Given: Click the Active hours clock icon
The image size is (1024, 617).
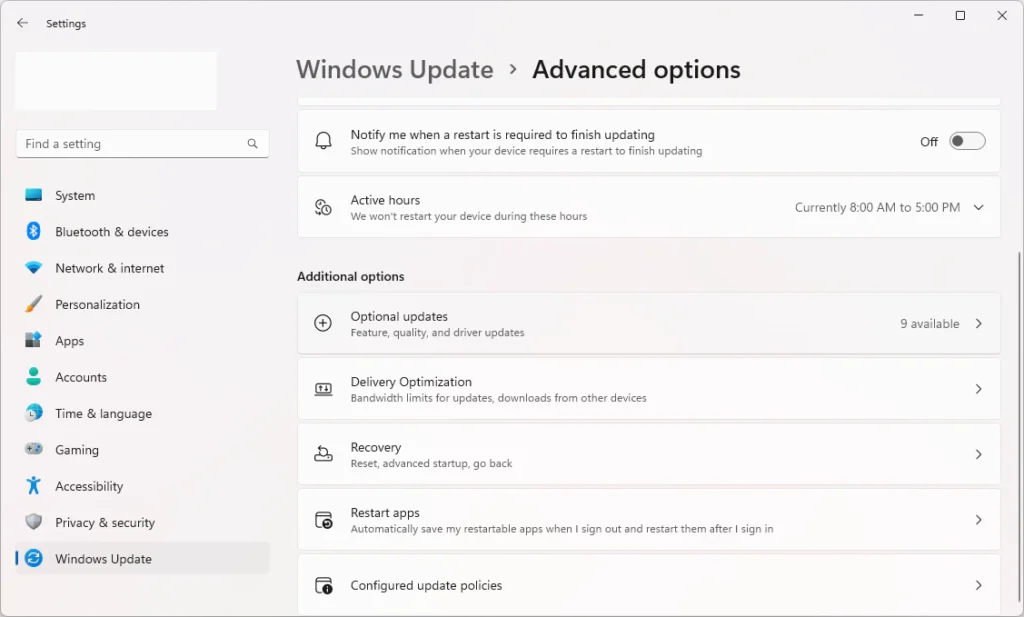Looking at the screenshot, I should 323,207.
